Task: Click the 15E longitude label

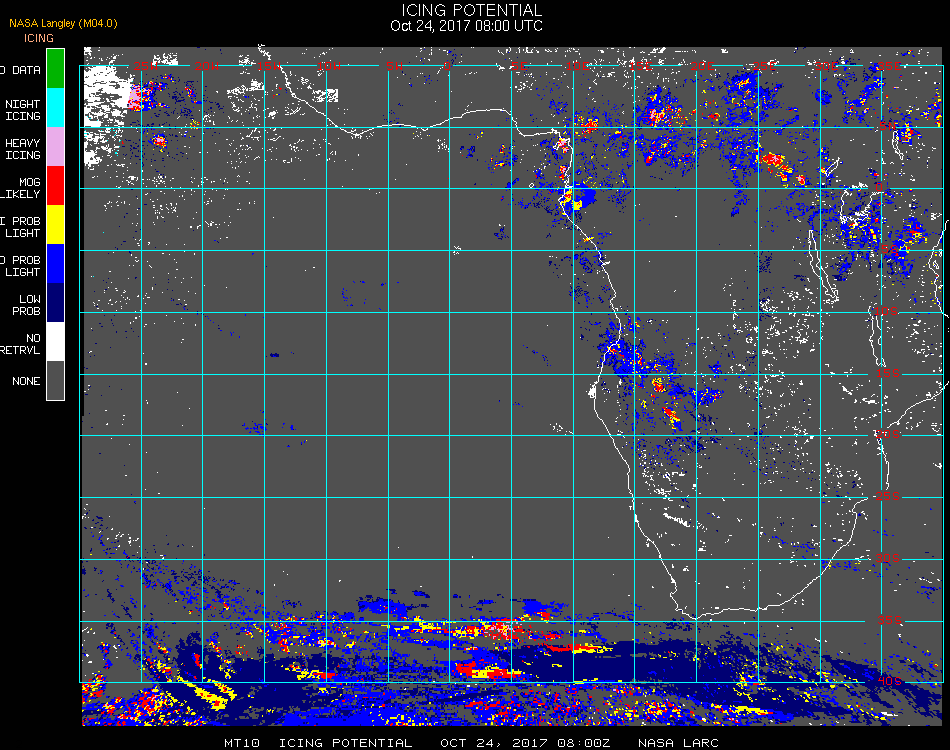Action: point(640,66)
